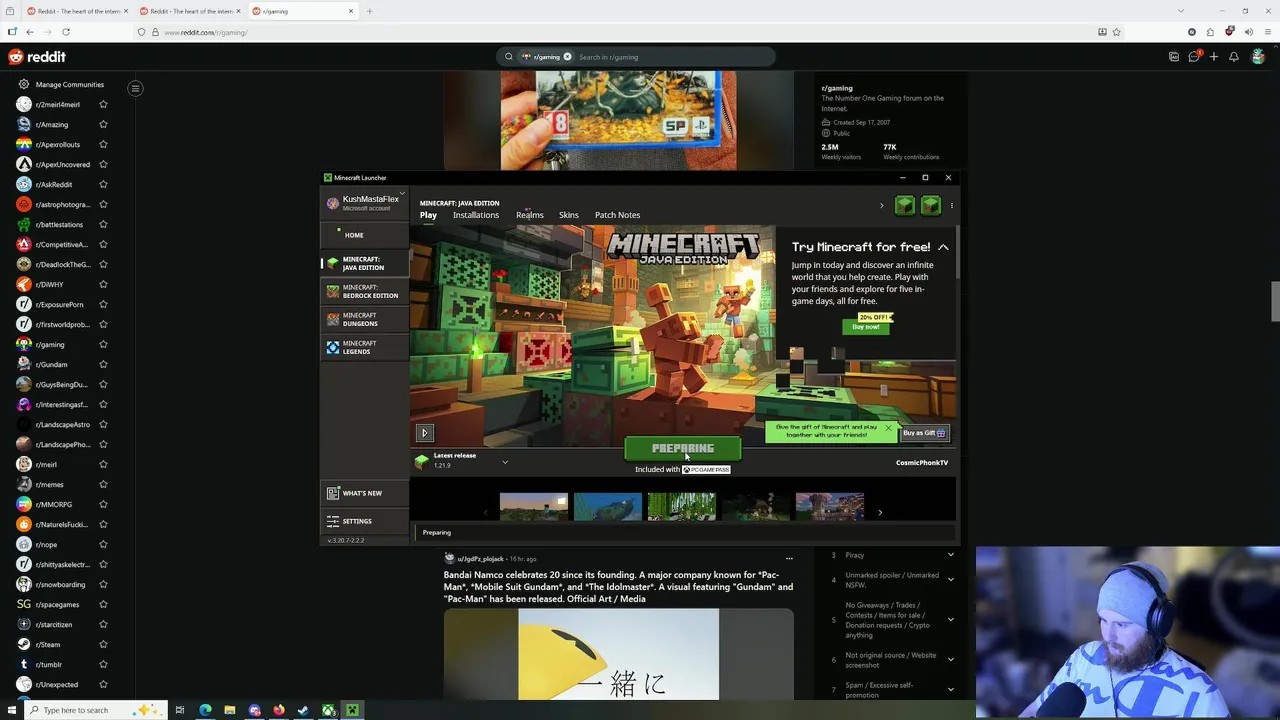The width and height of the screenshot is (1280, 720).
Task: Click the KushMastaFlex account avatar
Action: [x=333, y=203]
